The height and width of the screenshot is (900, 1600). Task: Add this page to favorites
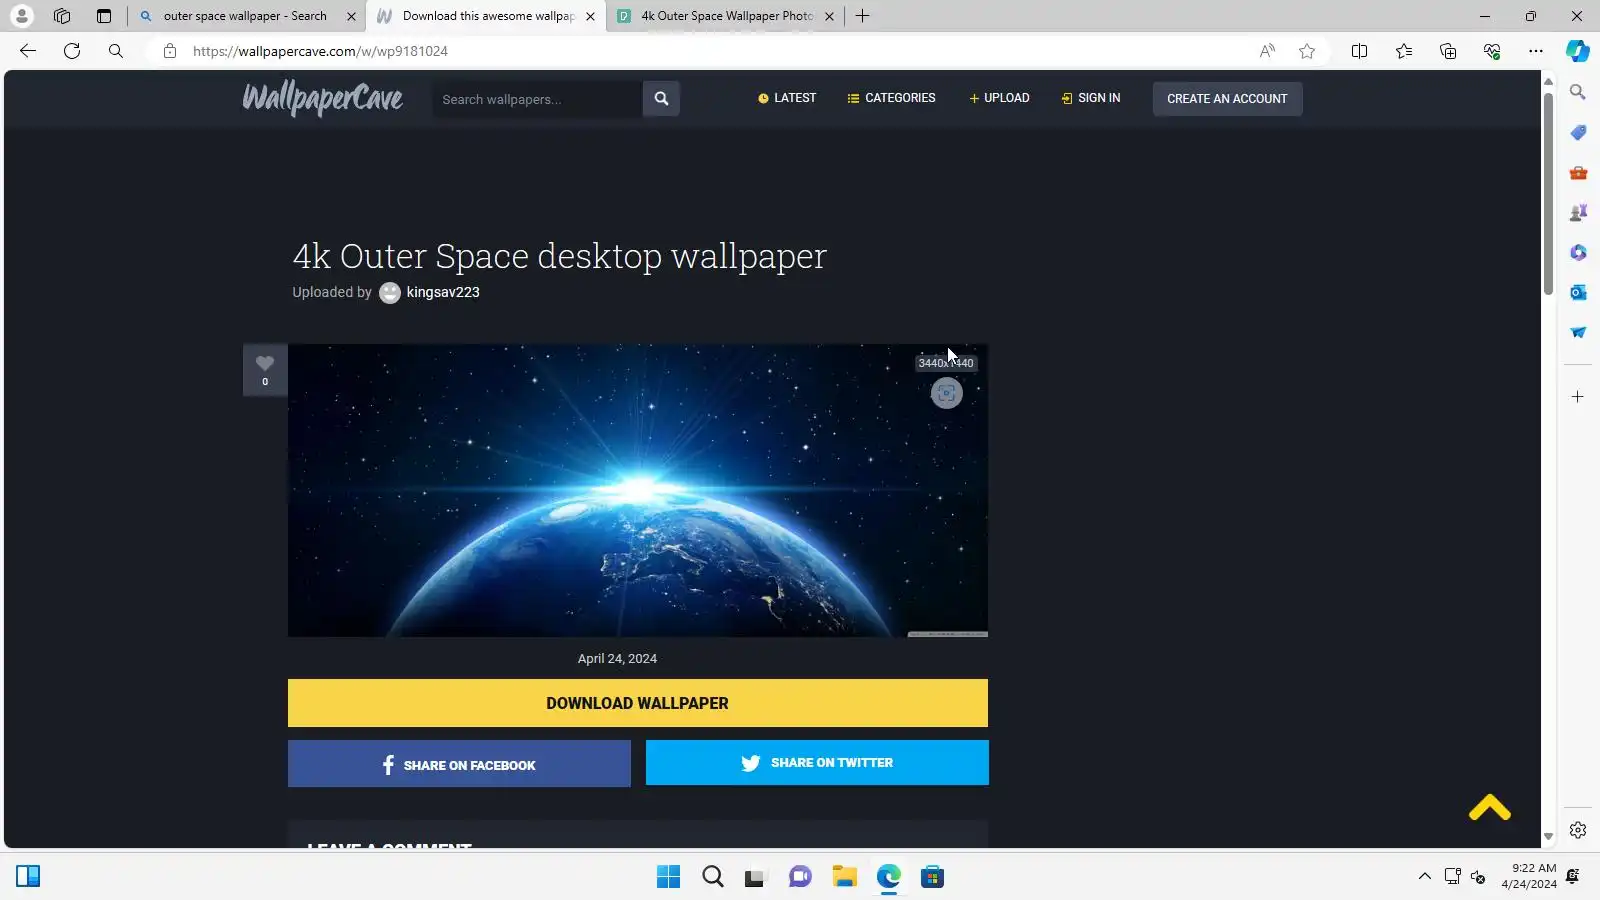pos(1307,51)
